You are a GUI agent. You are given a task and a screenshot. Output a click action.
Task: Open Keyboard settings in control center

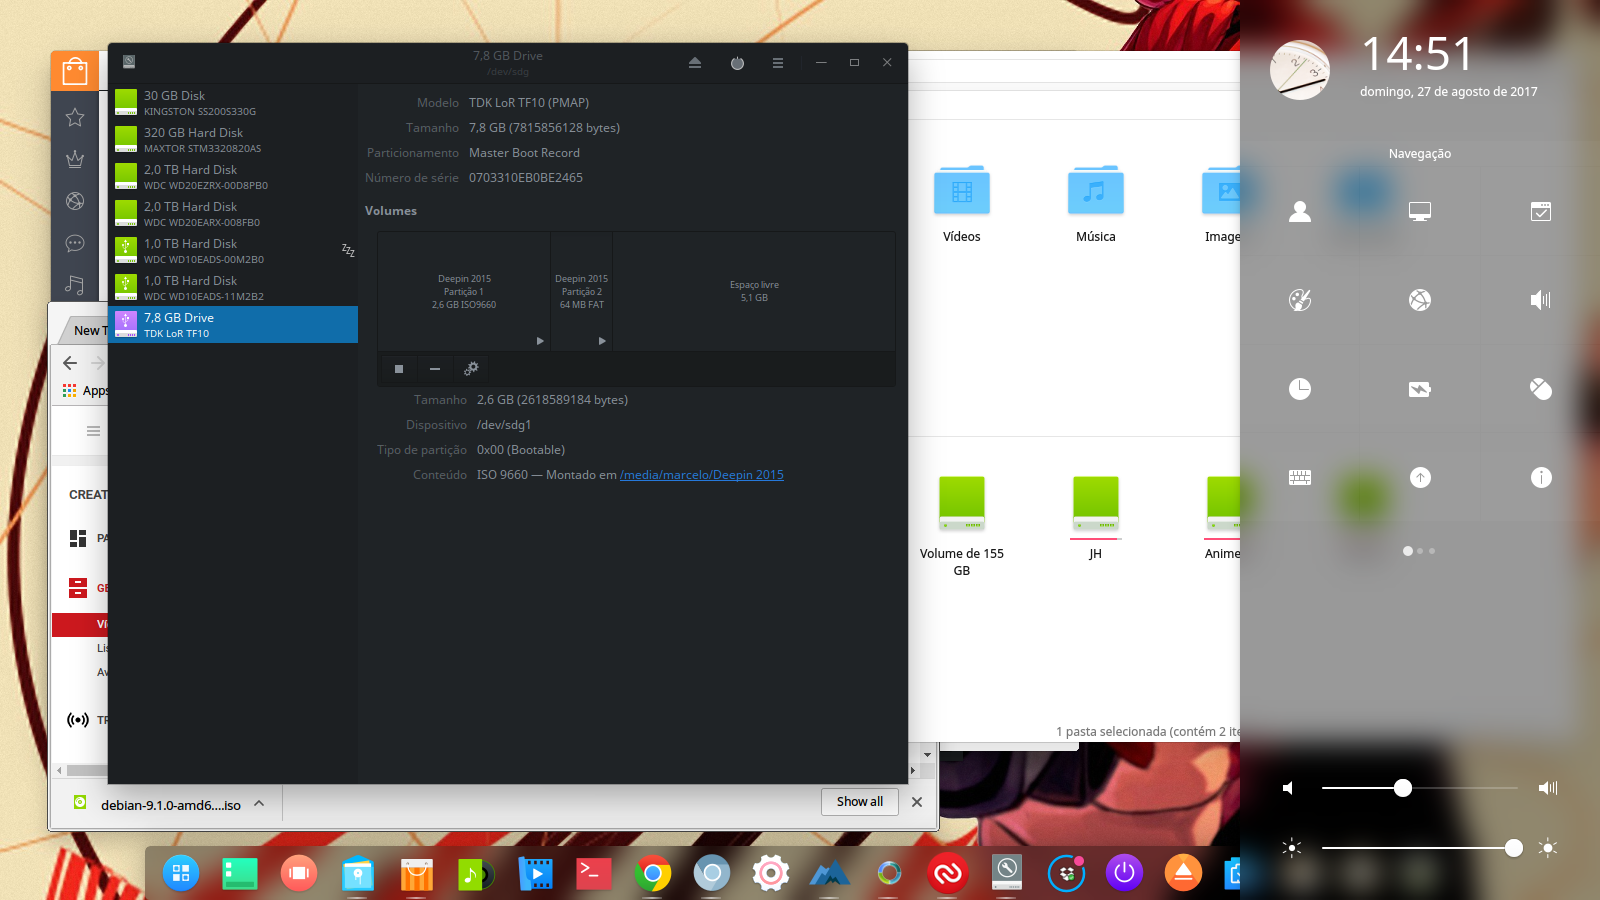(1300, 478)
